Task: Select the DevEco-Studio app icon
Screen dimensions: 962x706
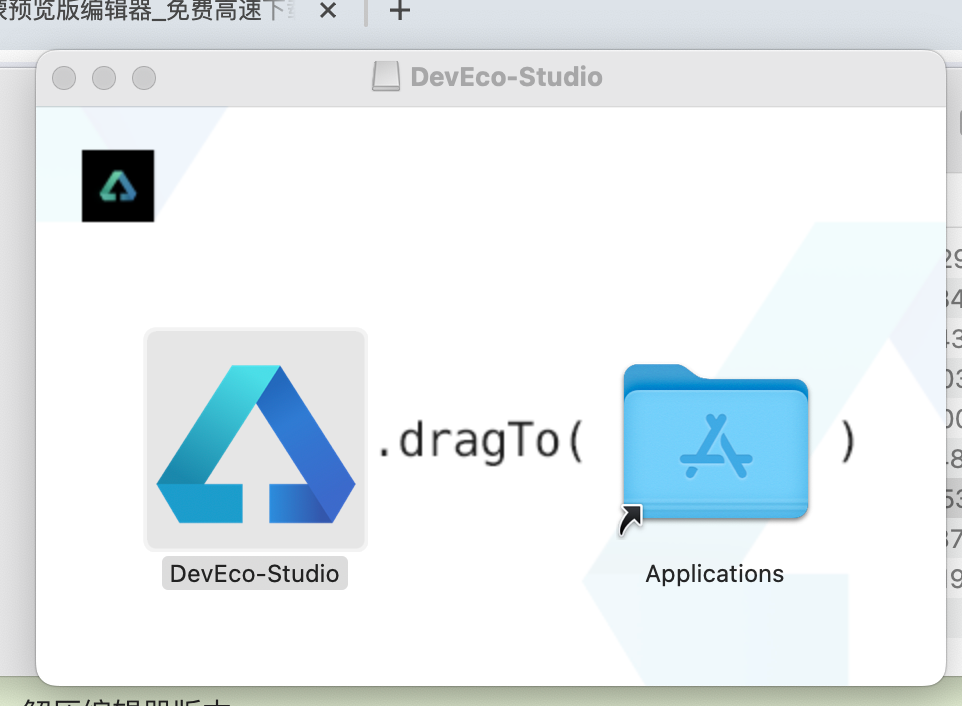Action: [256, 440]
